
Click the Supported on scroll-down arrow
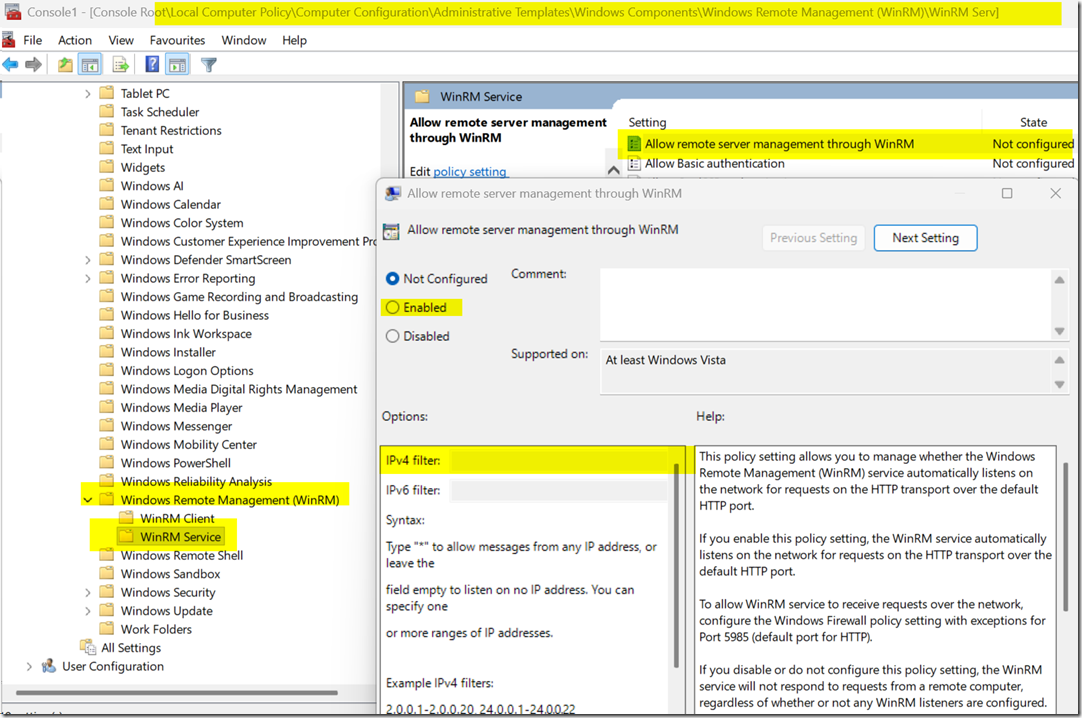pos(1059,384)
